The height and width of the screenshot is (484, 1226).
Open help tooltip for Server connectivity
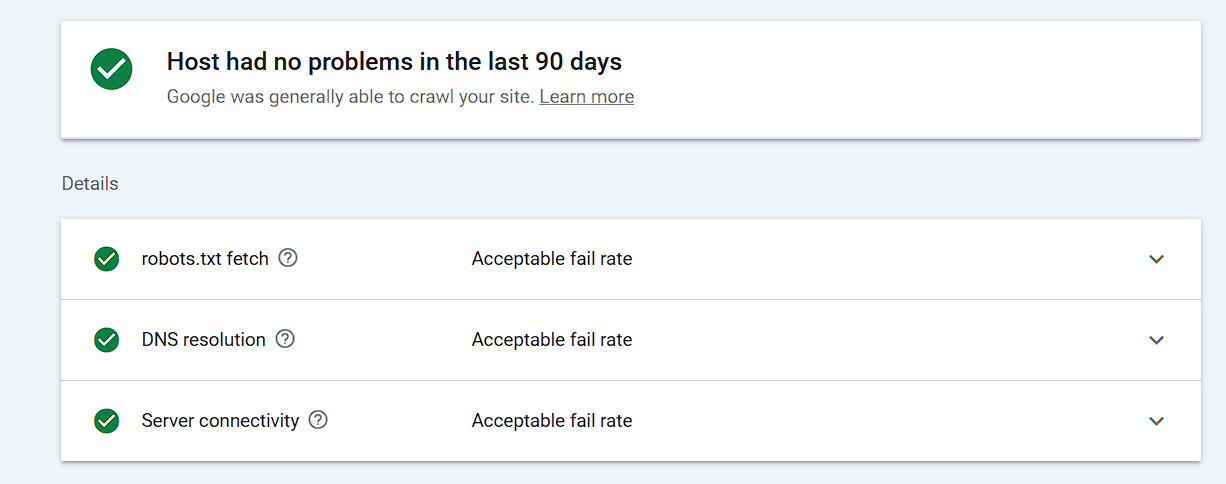tap(318, 420)
